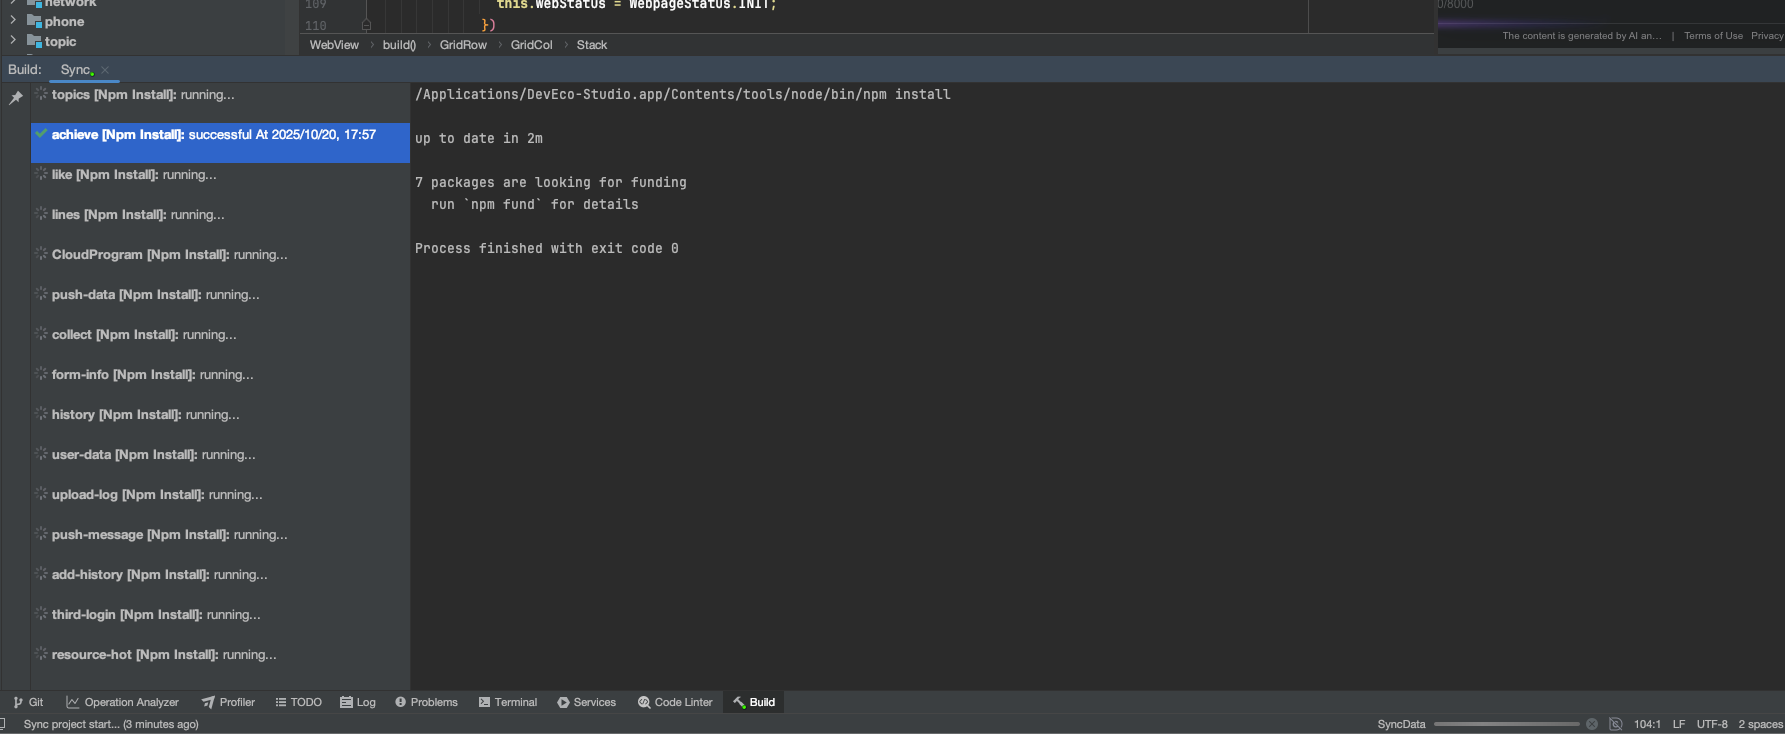The height and width of the screenshot is (734, 1785).
Task: Show the TODO tool window
Action: 298,702
